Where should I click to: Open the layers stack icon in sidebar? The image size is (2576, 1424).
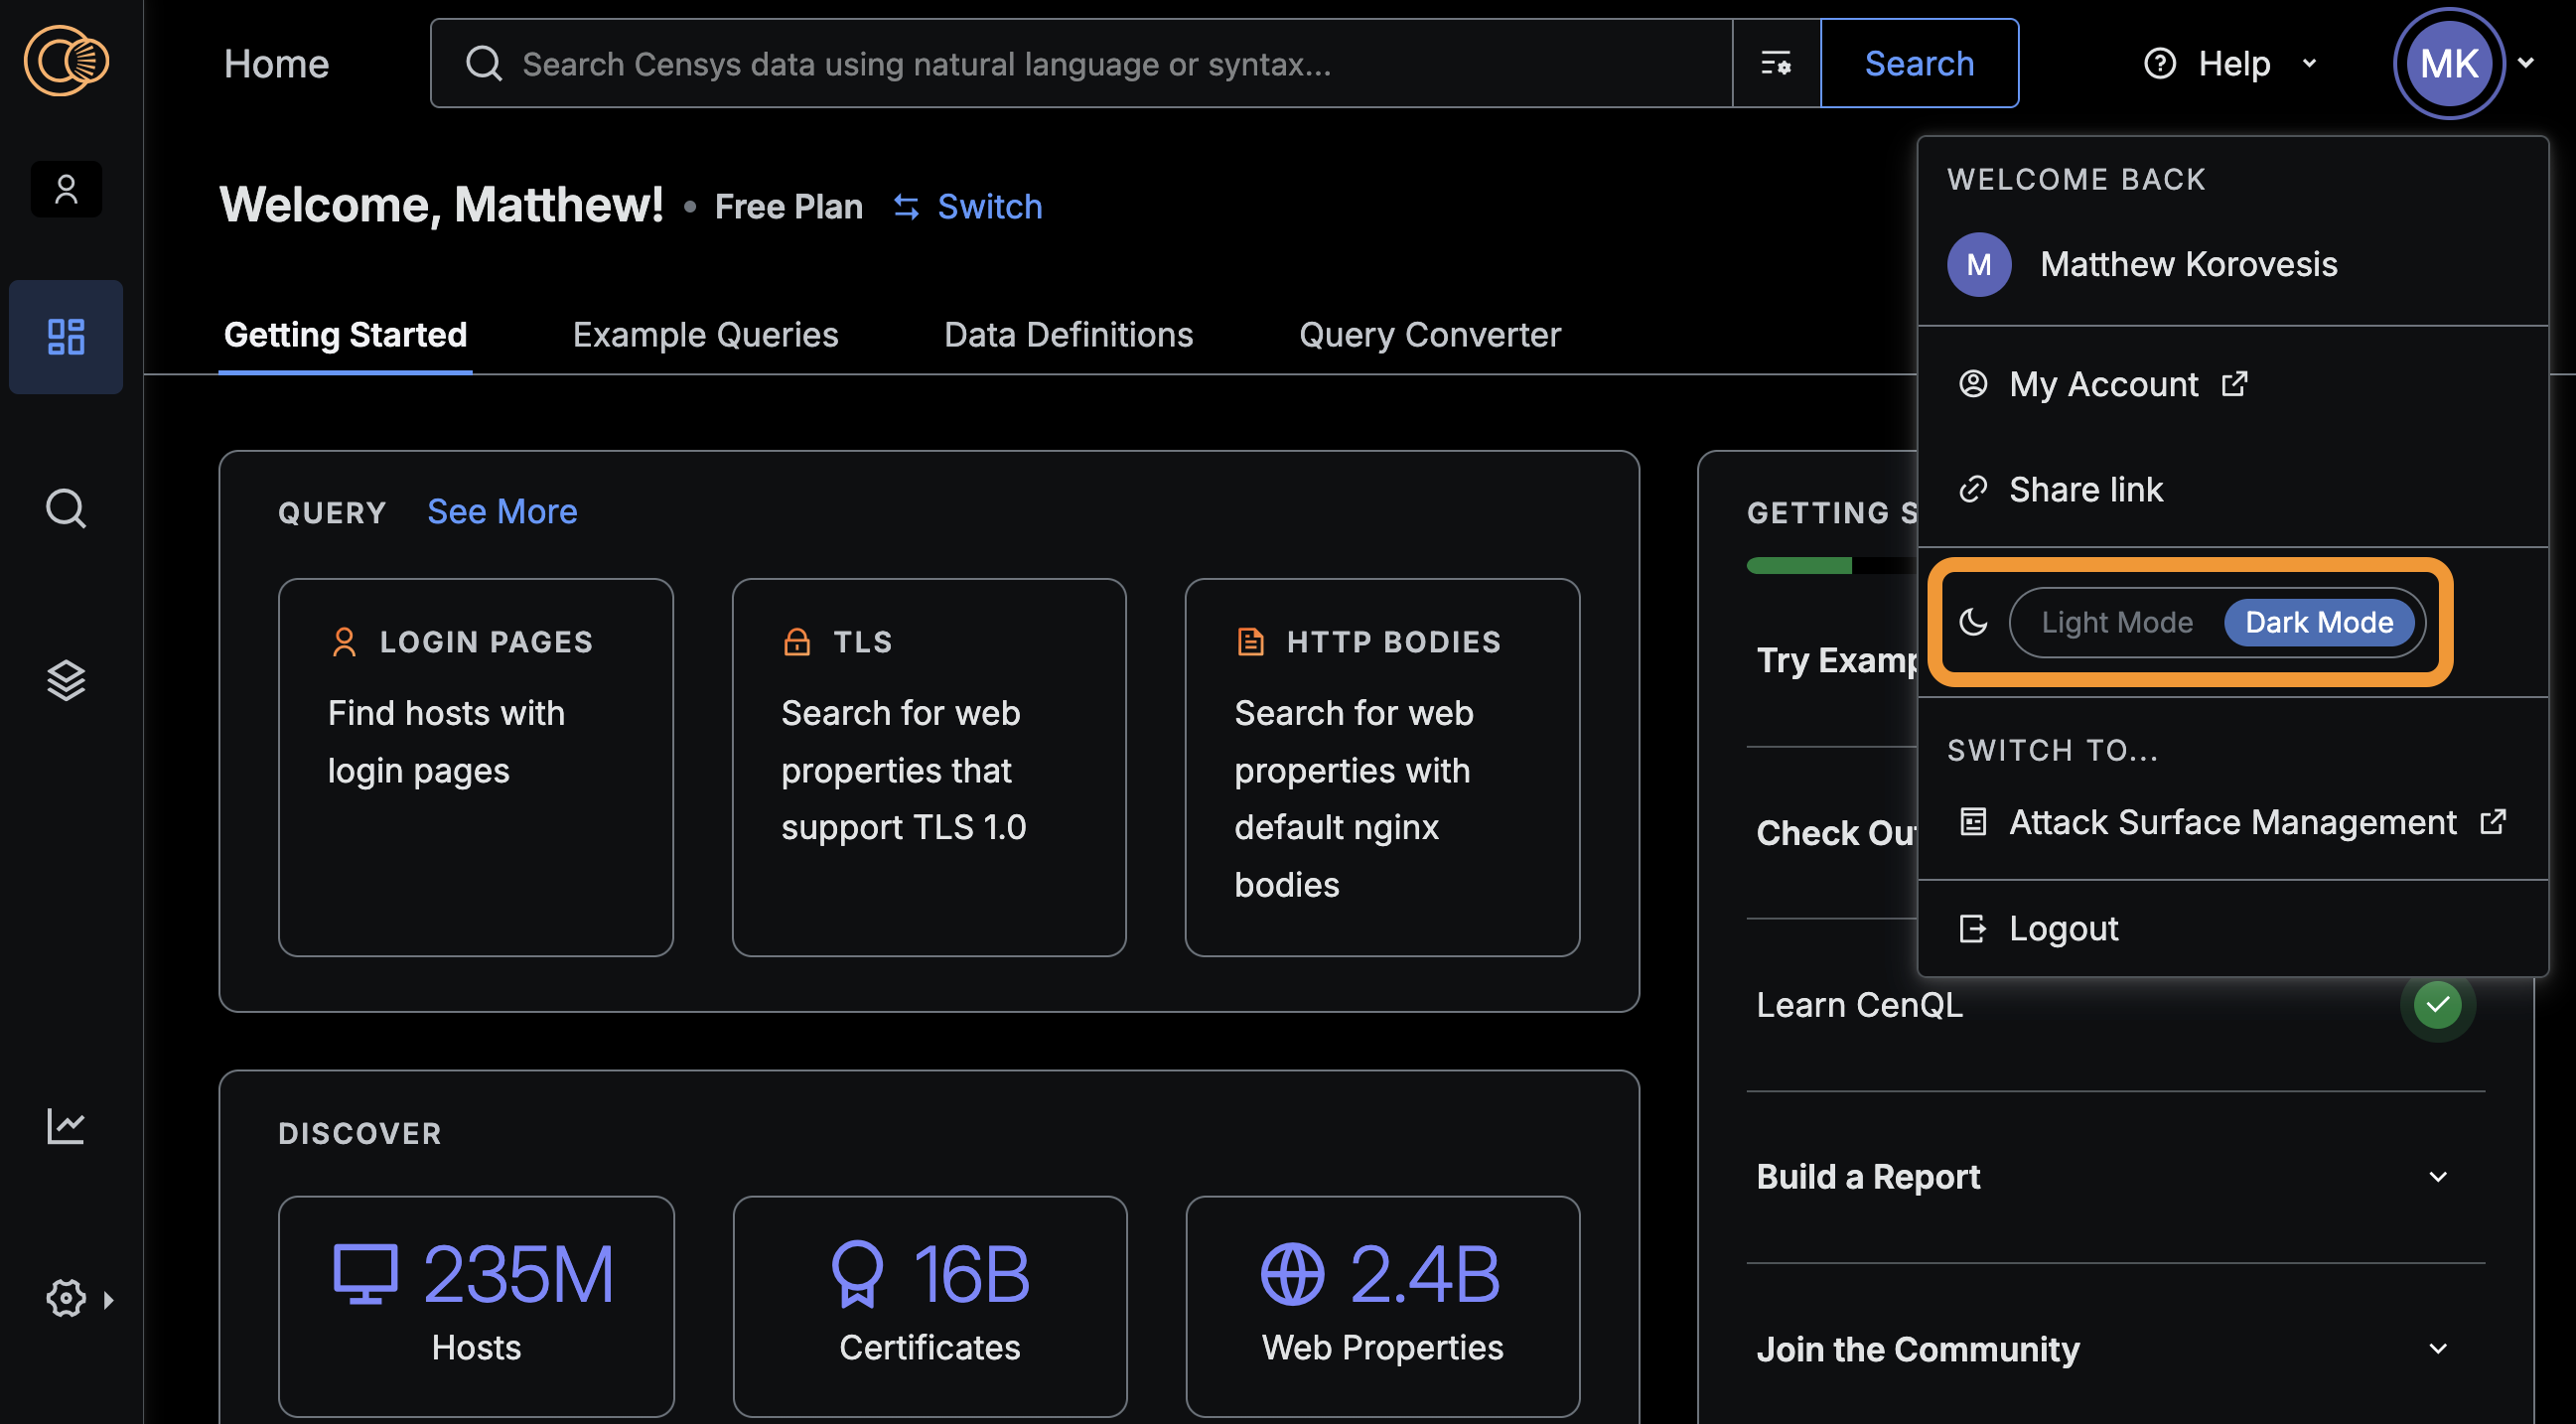click(x=66, y=681)
